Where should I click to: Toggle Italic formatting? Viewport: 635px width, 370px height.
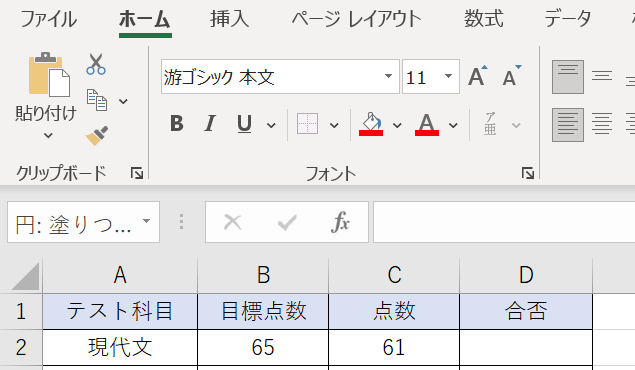tap(210, 123)
